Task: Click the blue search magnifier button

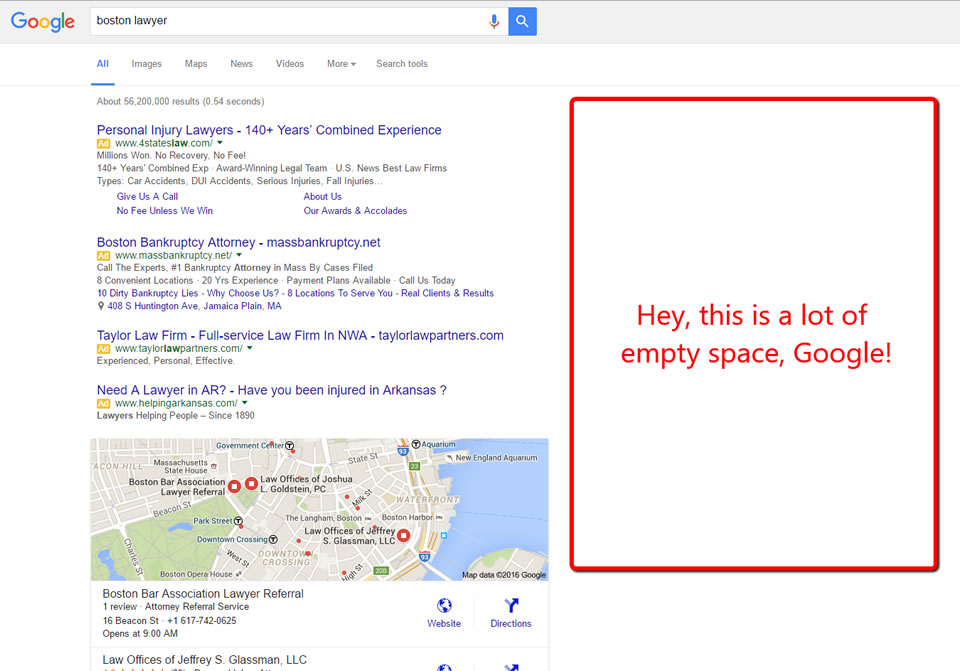Action: pyautogui.click(x=522, y=21)
